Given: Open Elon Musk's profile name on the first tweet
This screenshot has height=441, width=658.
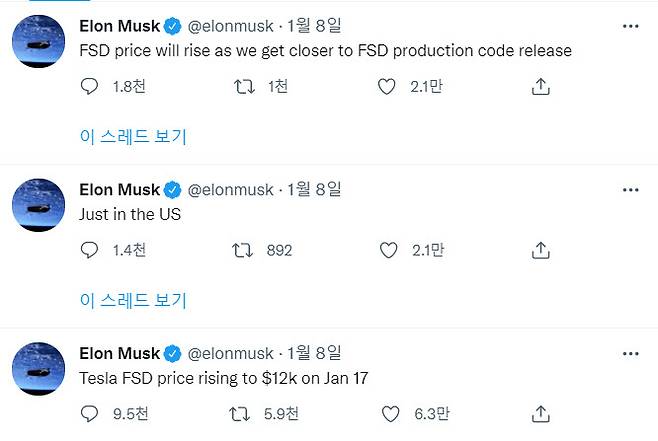Looking at the screenshot, I should click(x=119, y=26).
